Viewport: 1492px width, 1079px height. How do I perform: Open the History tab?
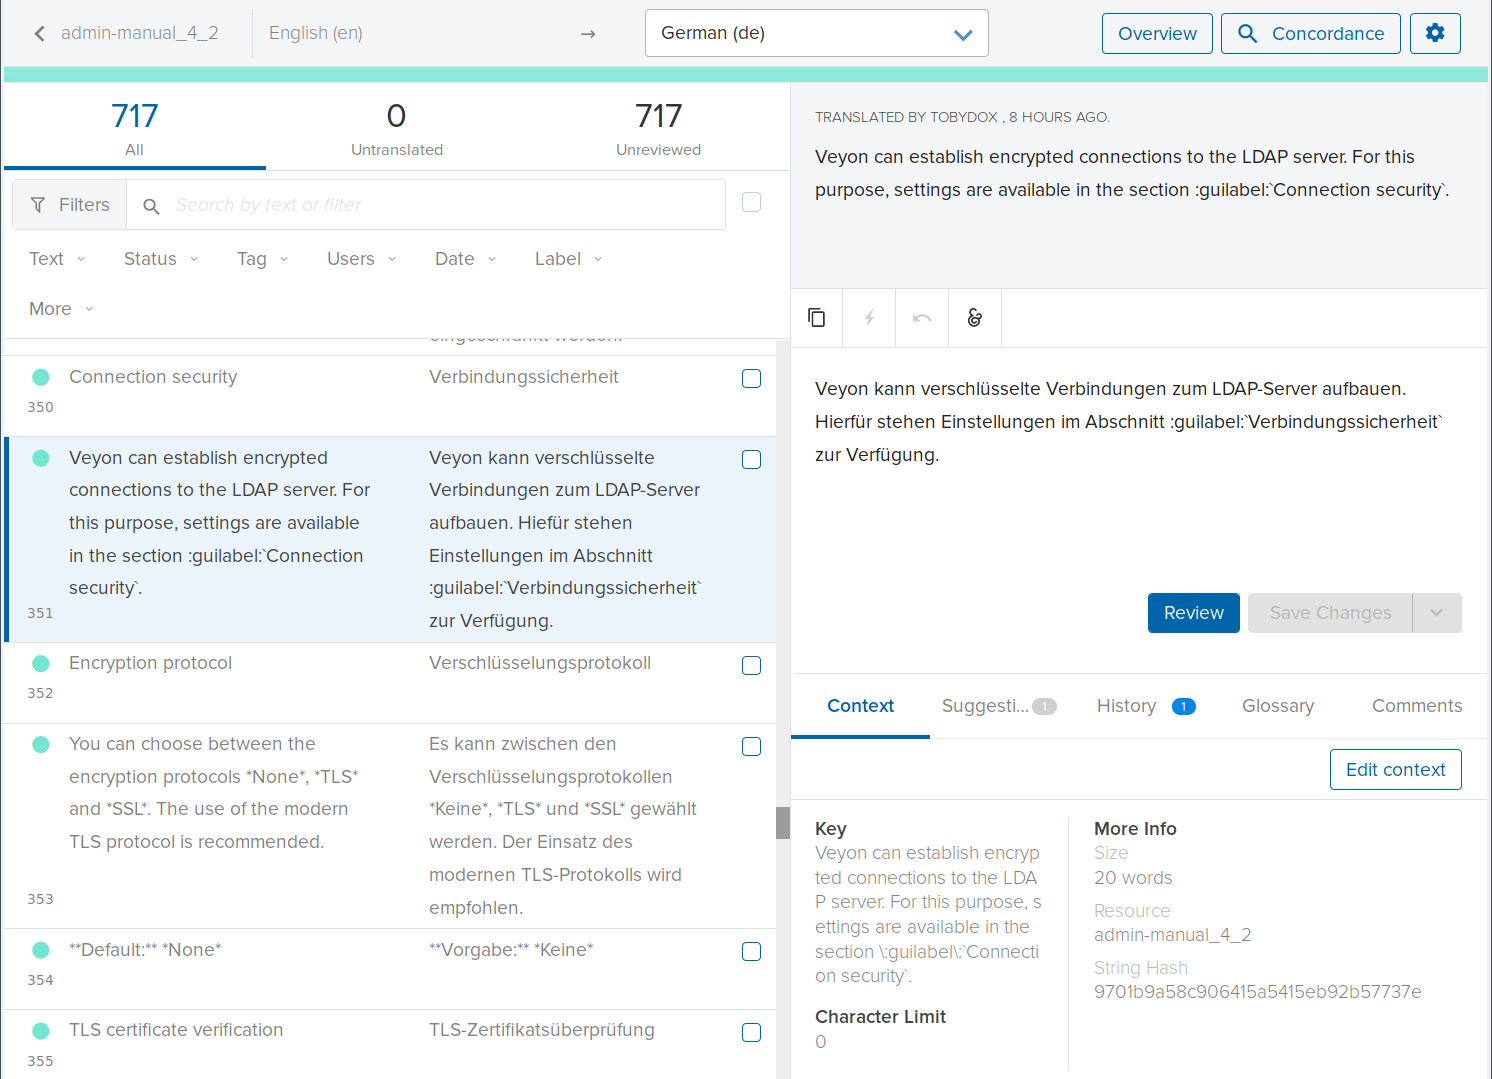click(x=1146, y=706)
